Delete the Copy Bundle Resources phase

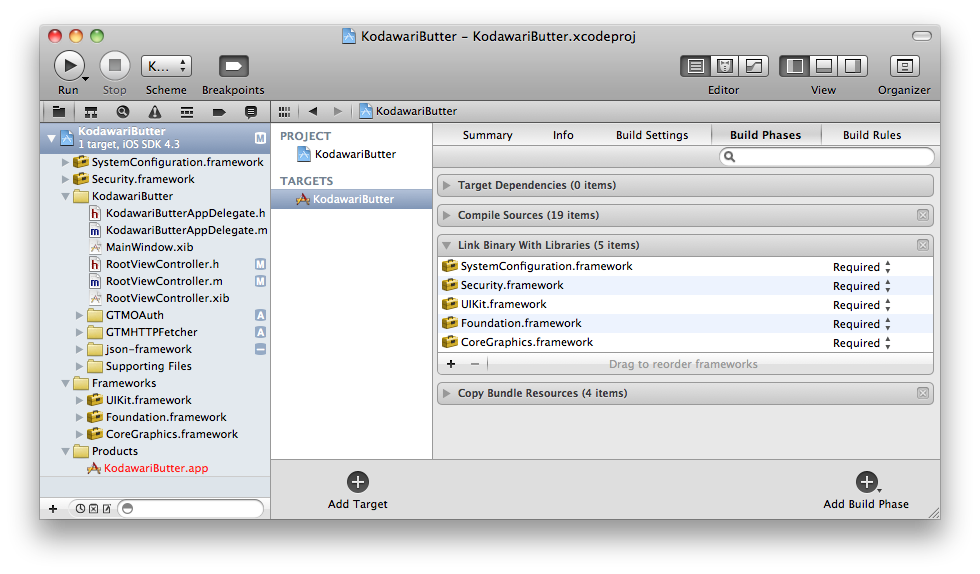point(922,393)
